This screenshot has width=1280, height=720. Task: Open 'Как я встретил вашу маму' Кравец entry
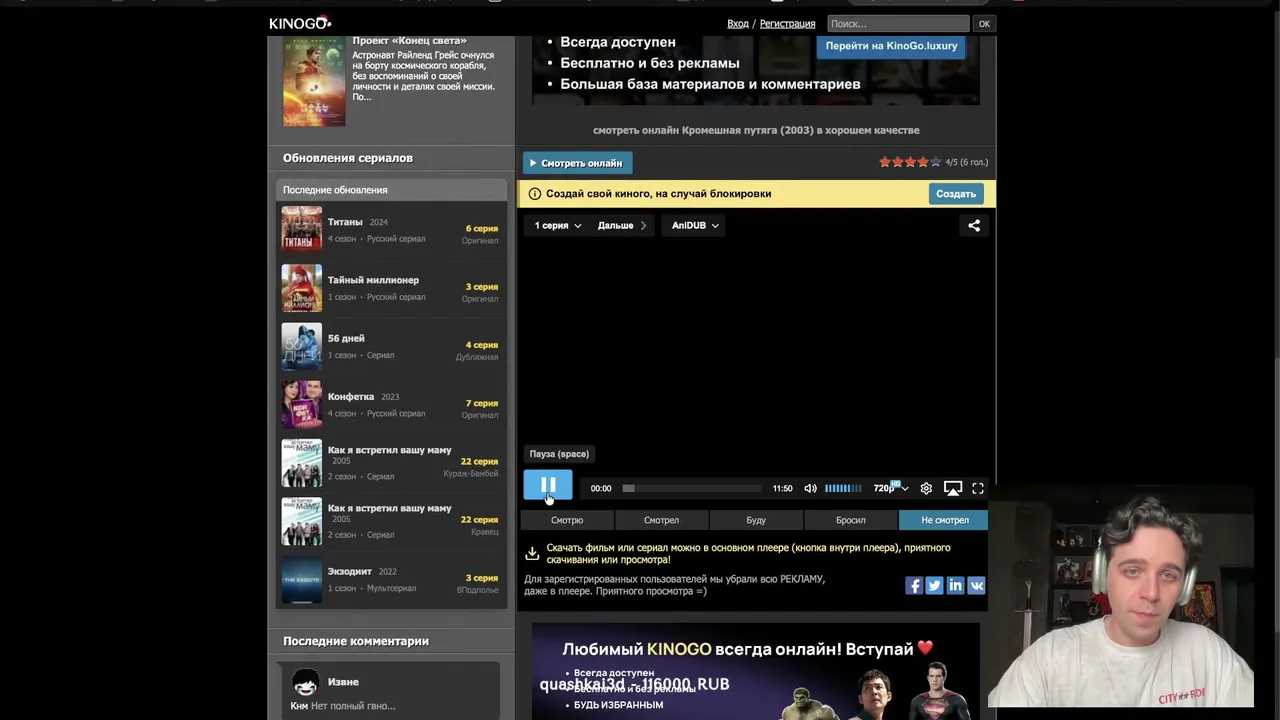pyautogui.click(x=391, y=520)
